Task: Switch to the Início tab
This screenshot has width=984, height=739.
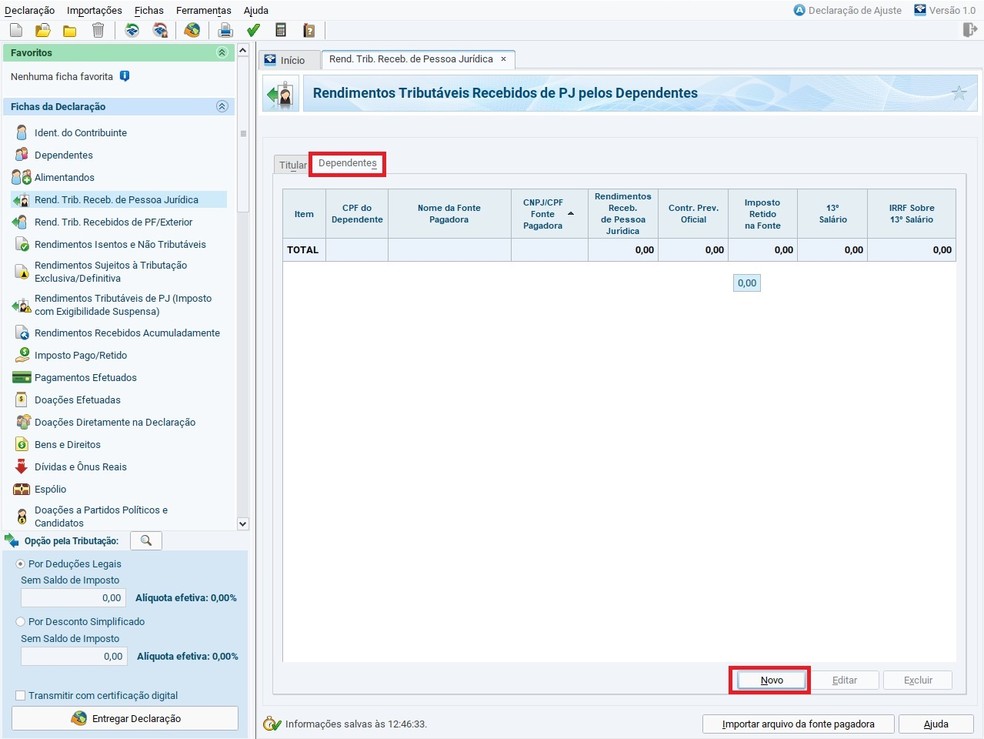Action: 289,60
